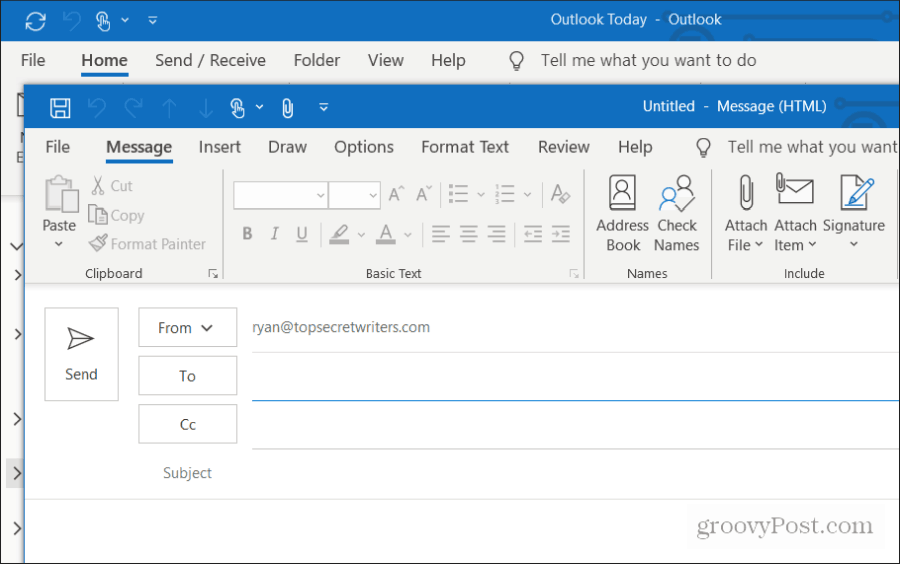Screen dimensions: 900x564
Task: Click the Previous Item up arrow
Action: [x=169, y=107]
